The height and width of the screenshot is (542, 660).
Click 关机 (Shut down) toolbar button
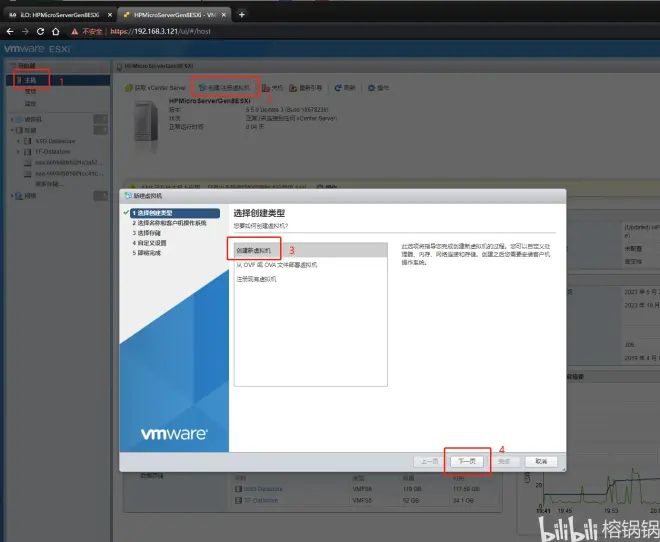point(272,88)
